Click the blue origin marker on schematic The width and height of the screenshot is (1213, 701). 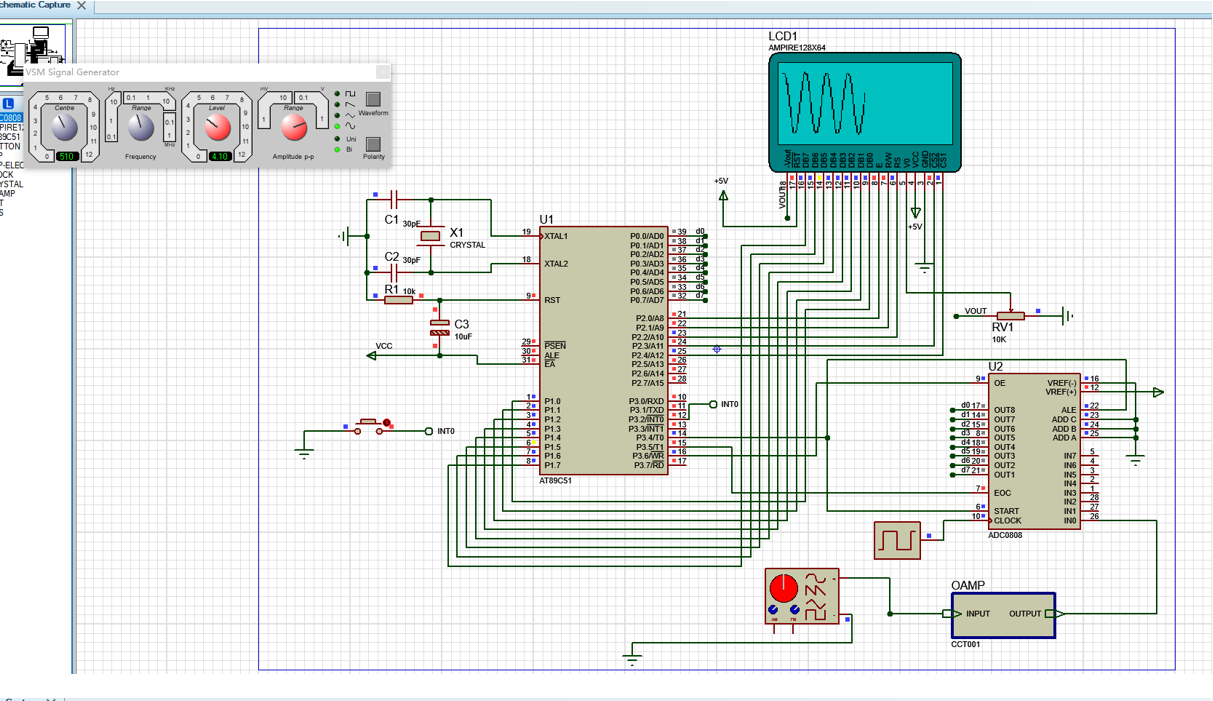coord(717,349)
